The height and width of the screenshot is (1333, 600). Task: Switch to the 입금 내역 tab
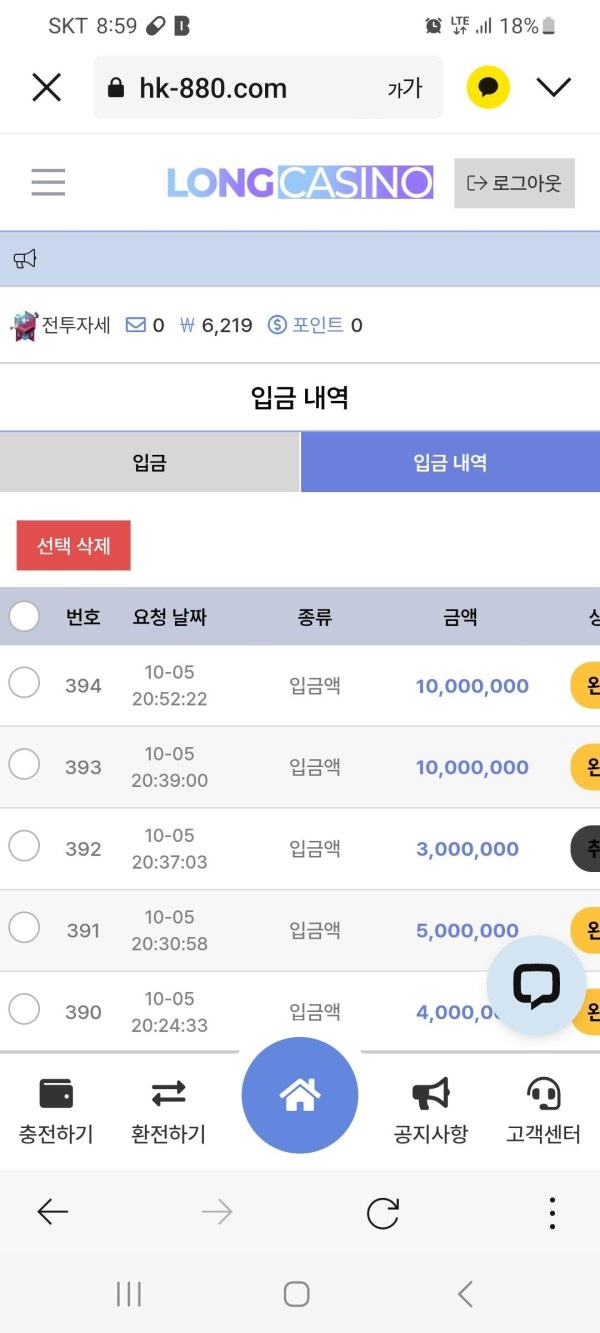coord(450,463)
